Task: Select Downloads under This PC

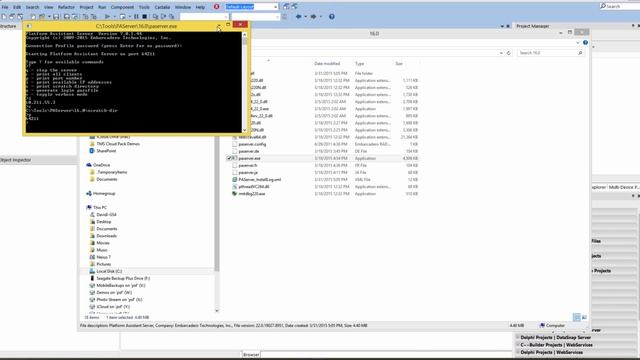Action: tap(107, 236)
